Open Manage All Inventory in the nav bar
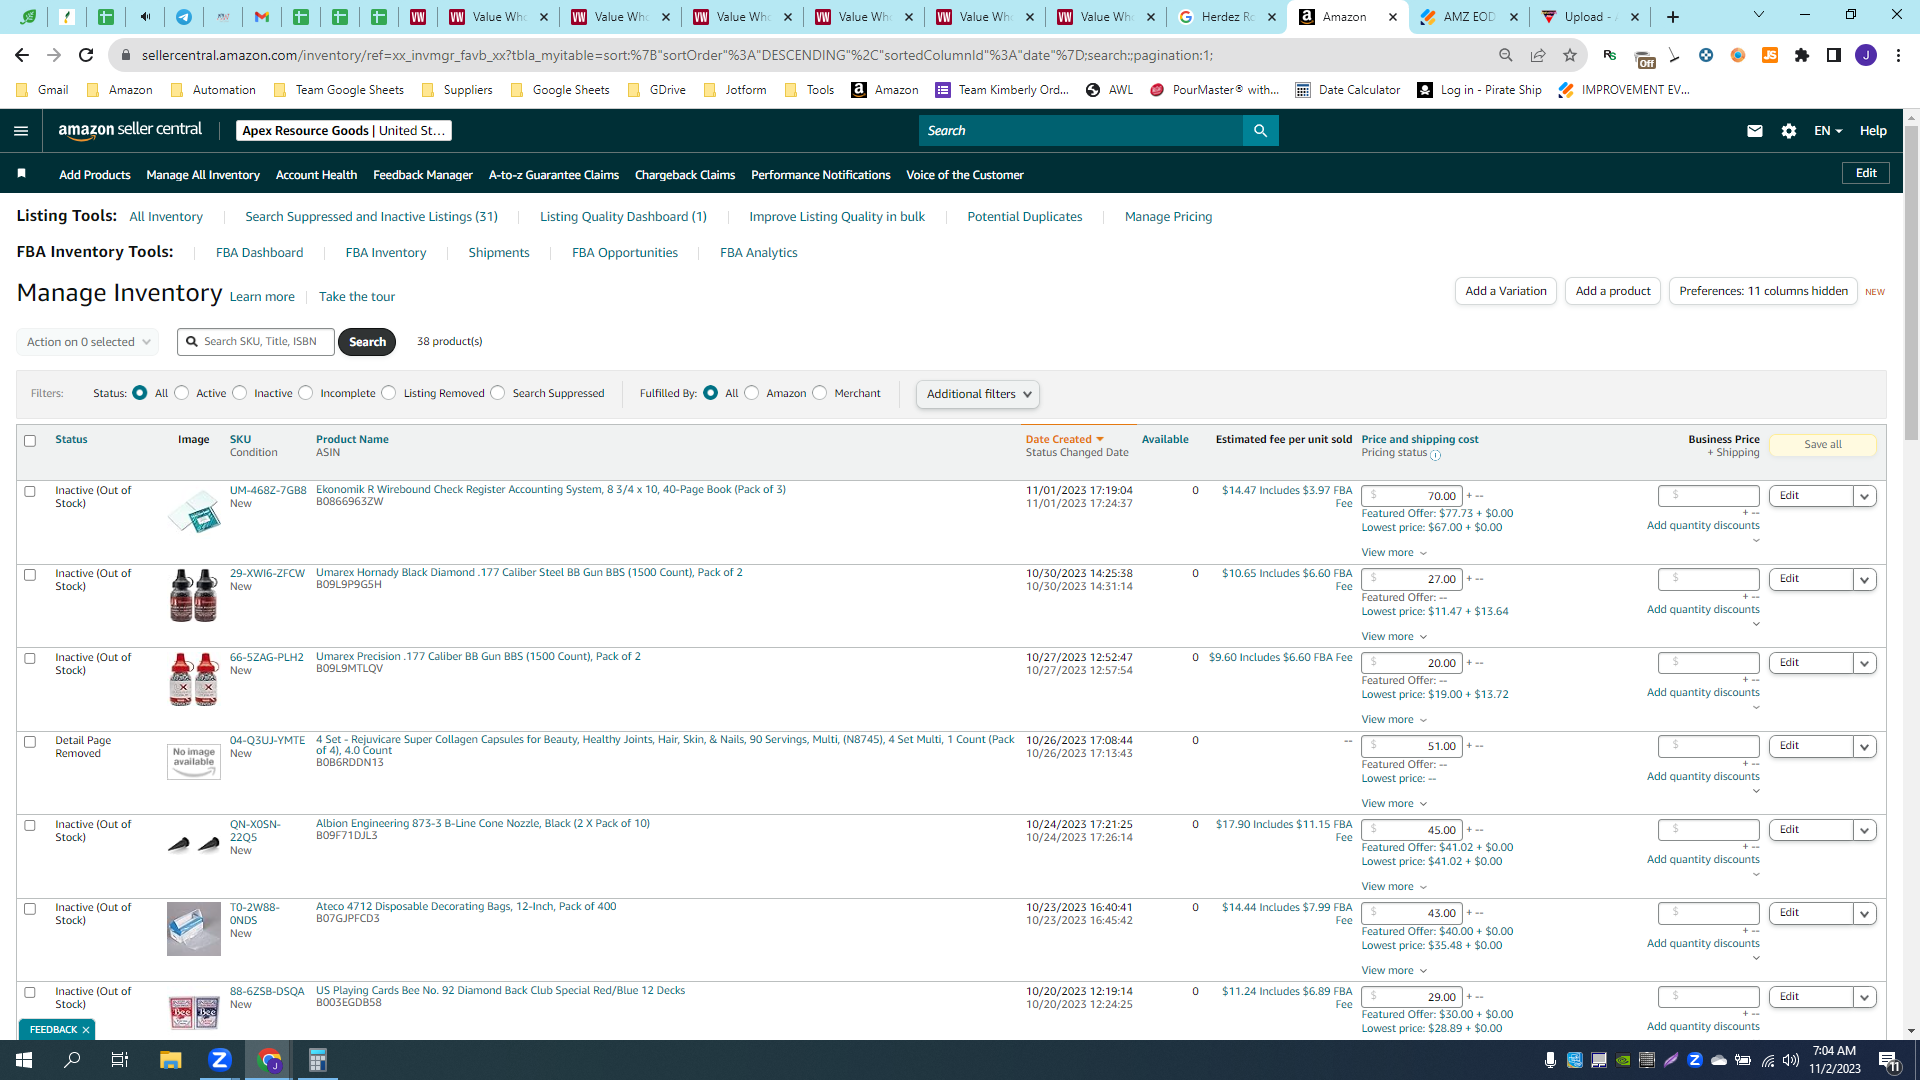Image resolution: width=1920 pixels, height=1080 pixels. pyautogui.click(x=203, y=175)
